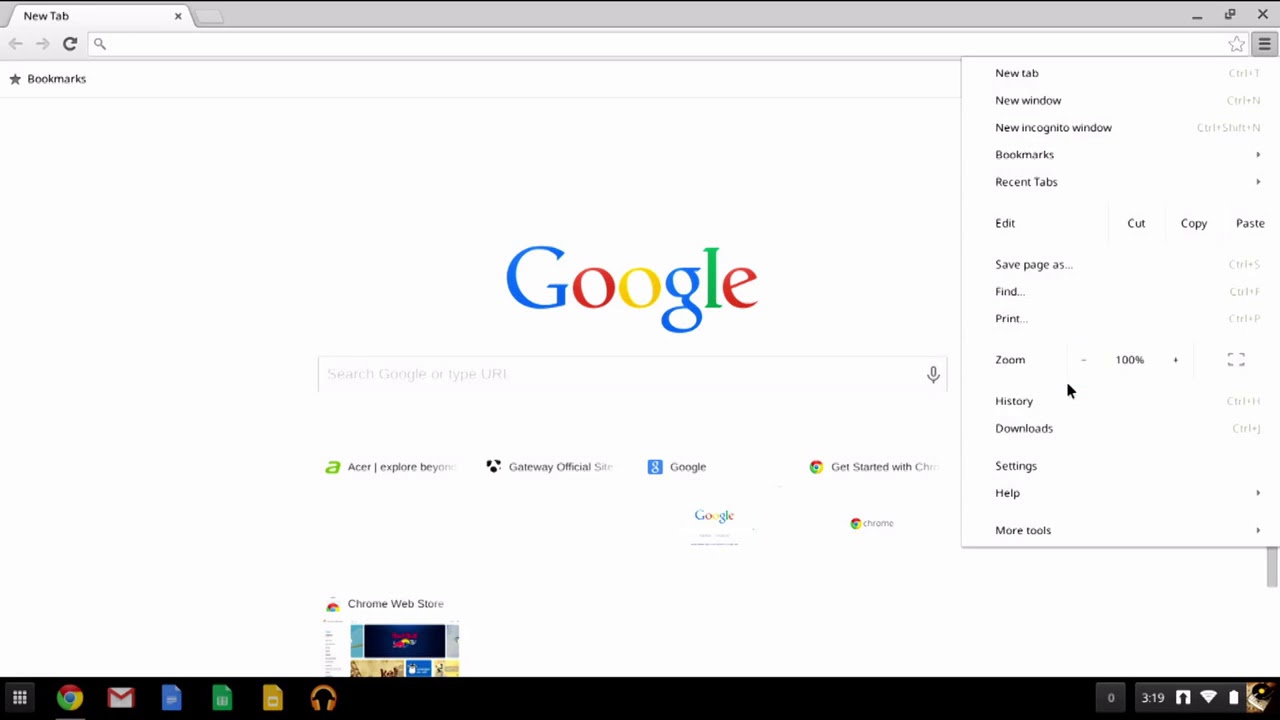Go forward with the forward arrow

(42, 44)
